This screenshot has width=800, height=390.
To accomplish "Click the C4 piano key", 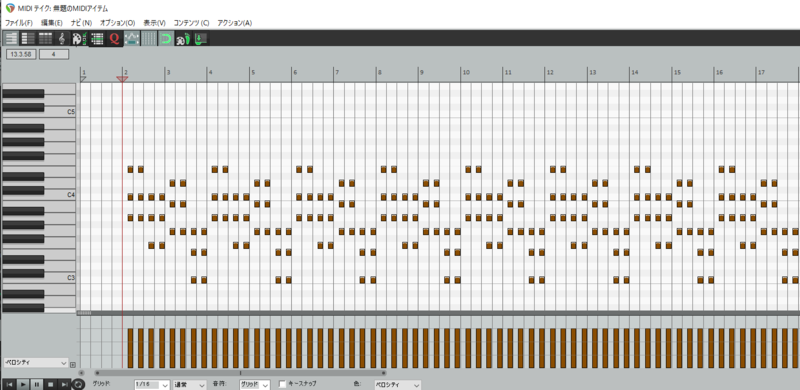I will tap(39, 196).
